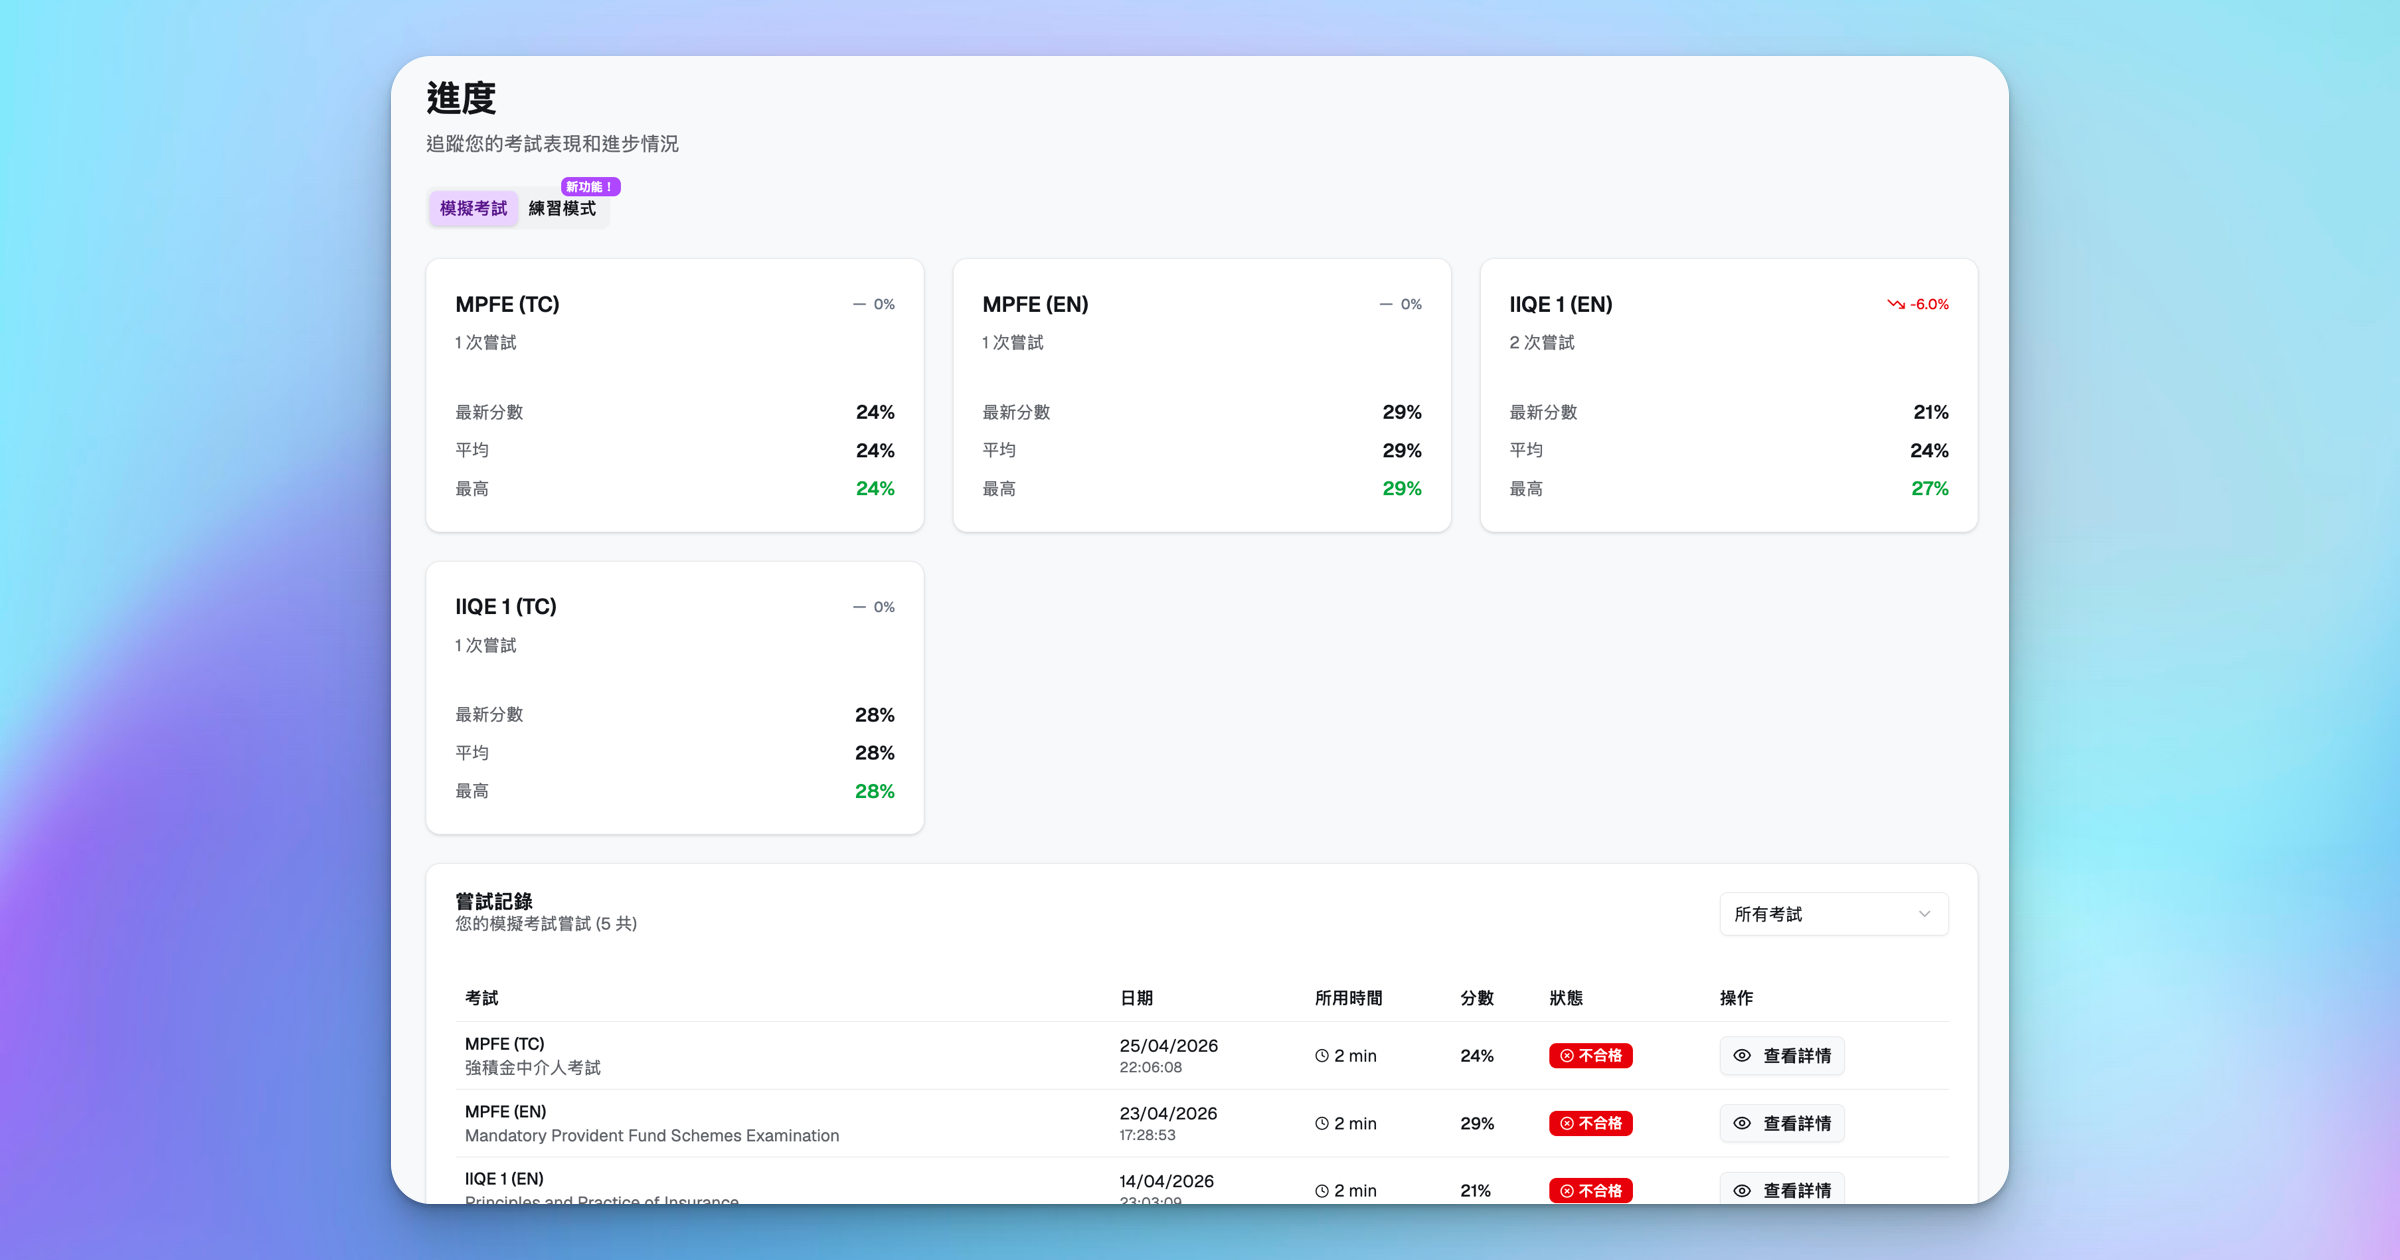The image size is (2400, 1260).
Task: Click the clock icon in MPFE (EN) row
Action: [x=1322, y=1123]
